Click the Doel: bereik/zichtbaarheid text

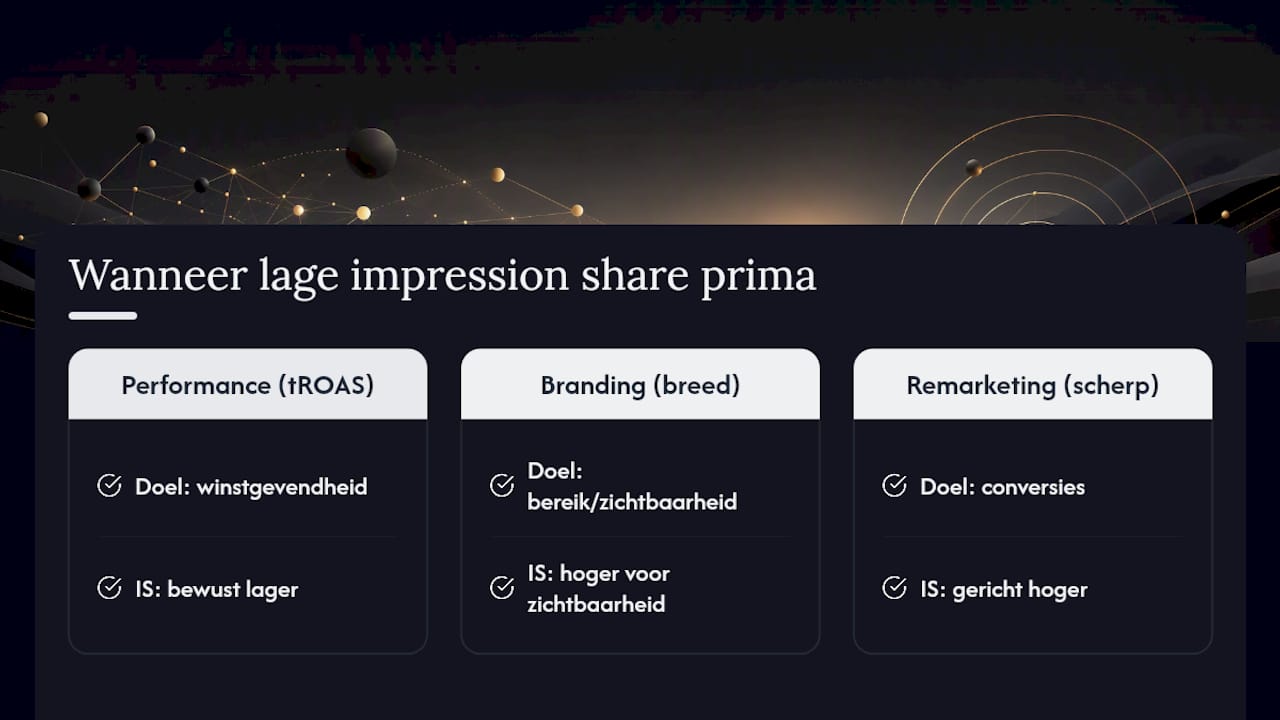(632, 486)
